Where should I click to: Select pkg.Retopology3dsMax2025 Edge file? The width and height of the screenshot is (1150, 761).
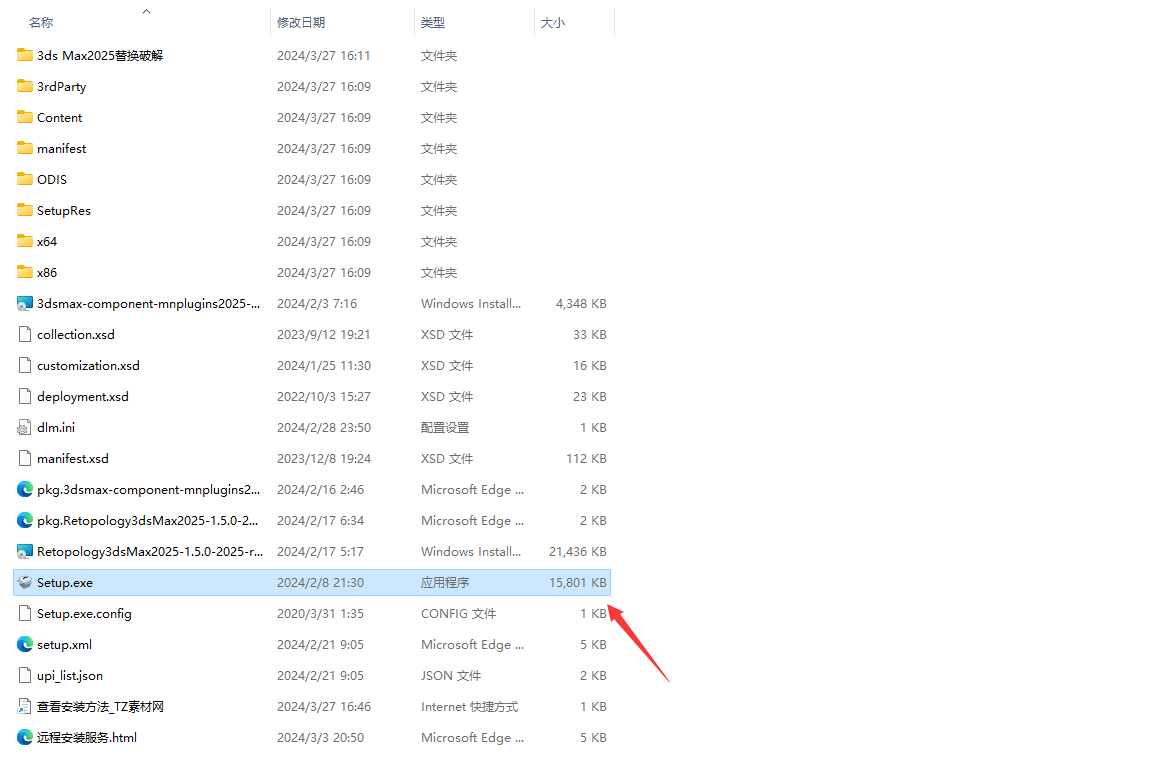point(147,520)
